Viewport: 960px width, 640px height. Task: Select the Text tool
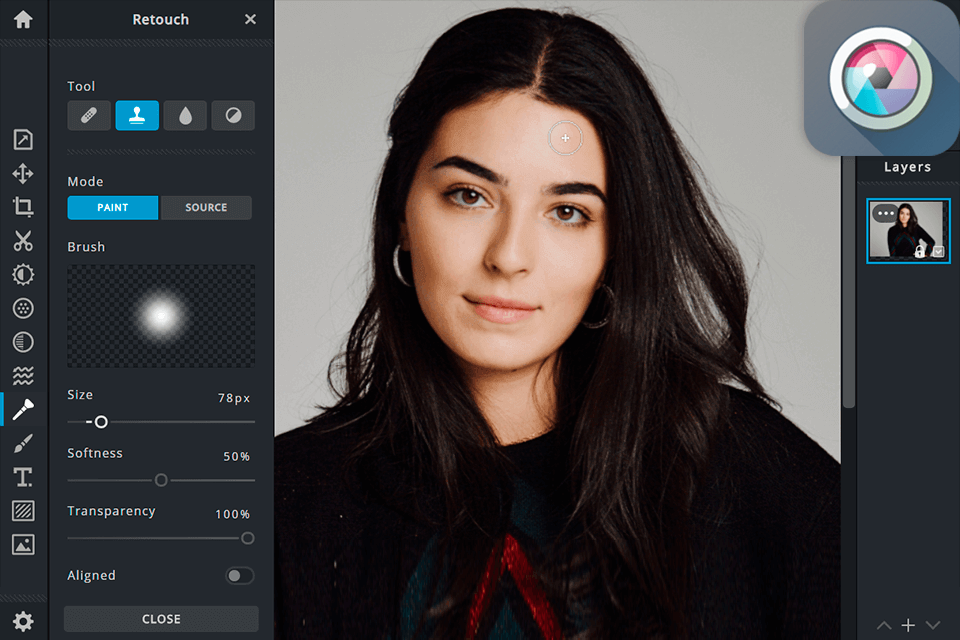tap(23, 477)
